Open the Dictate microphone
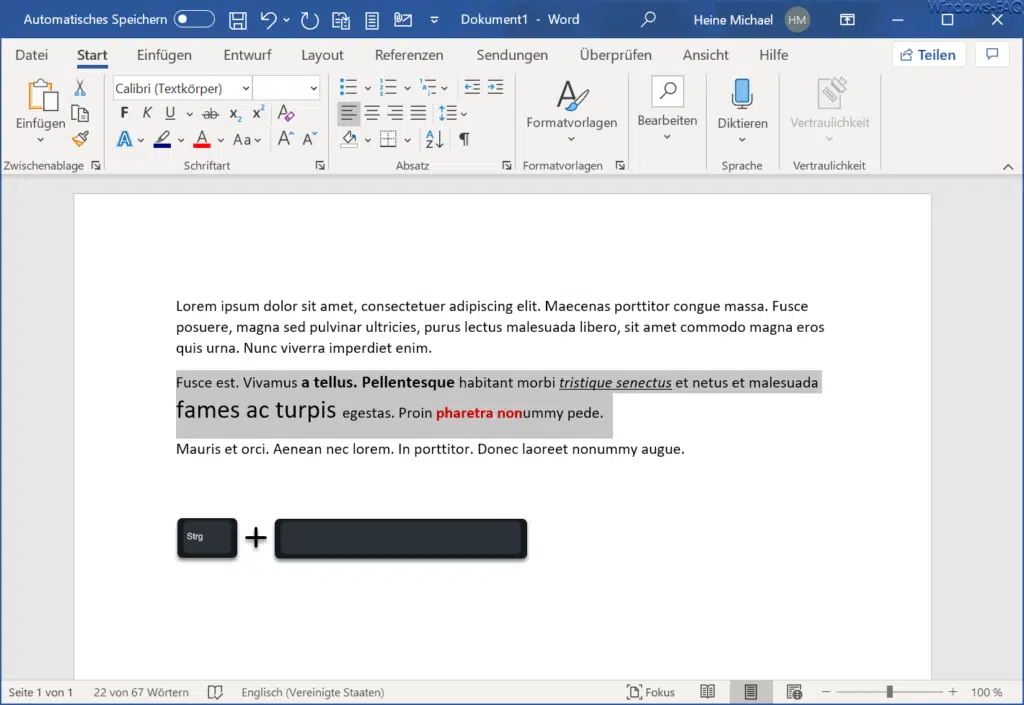 (742, 93)
